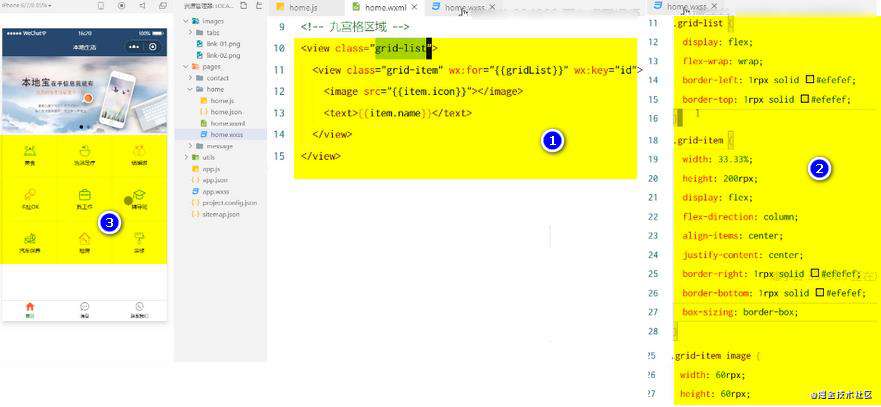Screen dimensions: 881x407
Task: Select the home.wxss tab in right editor pane
Action: point(682,6)
